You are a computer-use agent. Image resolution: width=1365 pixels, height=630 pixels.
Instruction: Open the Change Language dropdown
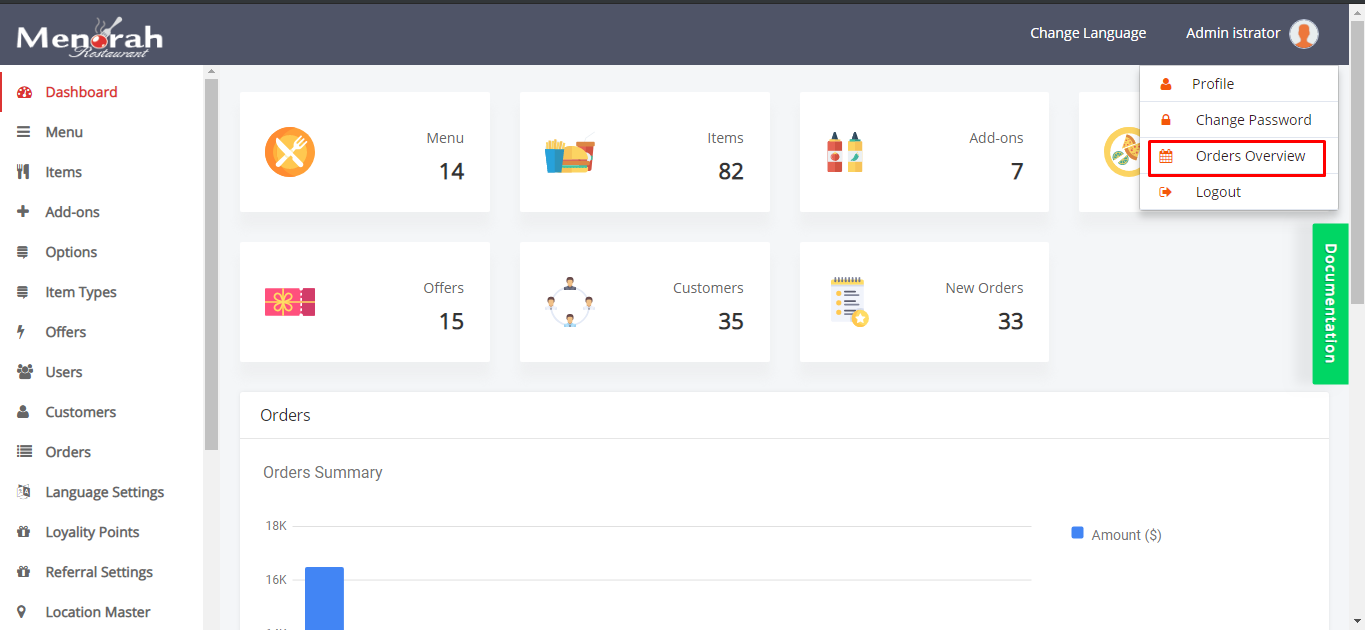pos(1088,33)
